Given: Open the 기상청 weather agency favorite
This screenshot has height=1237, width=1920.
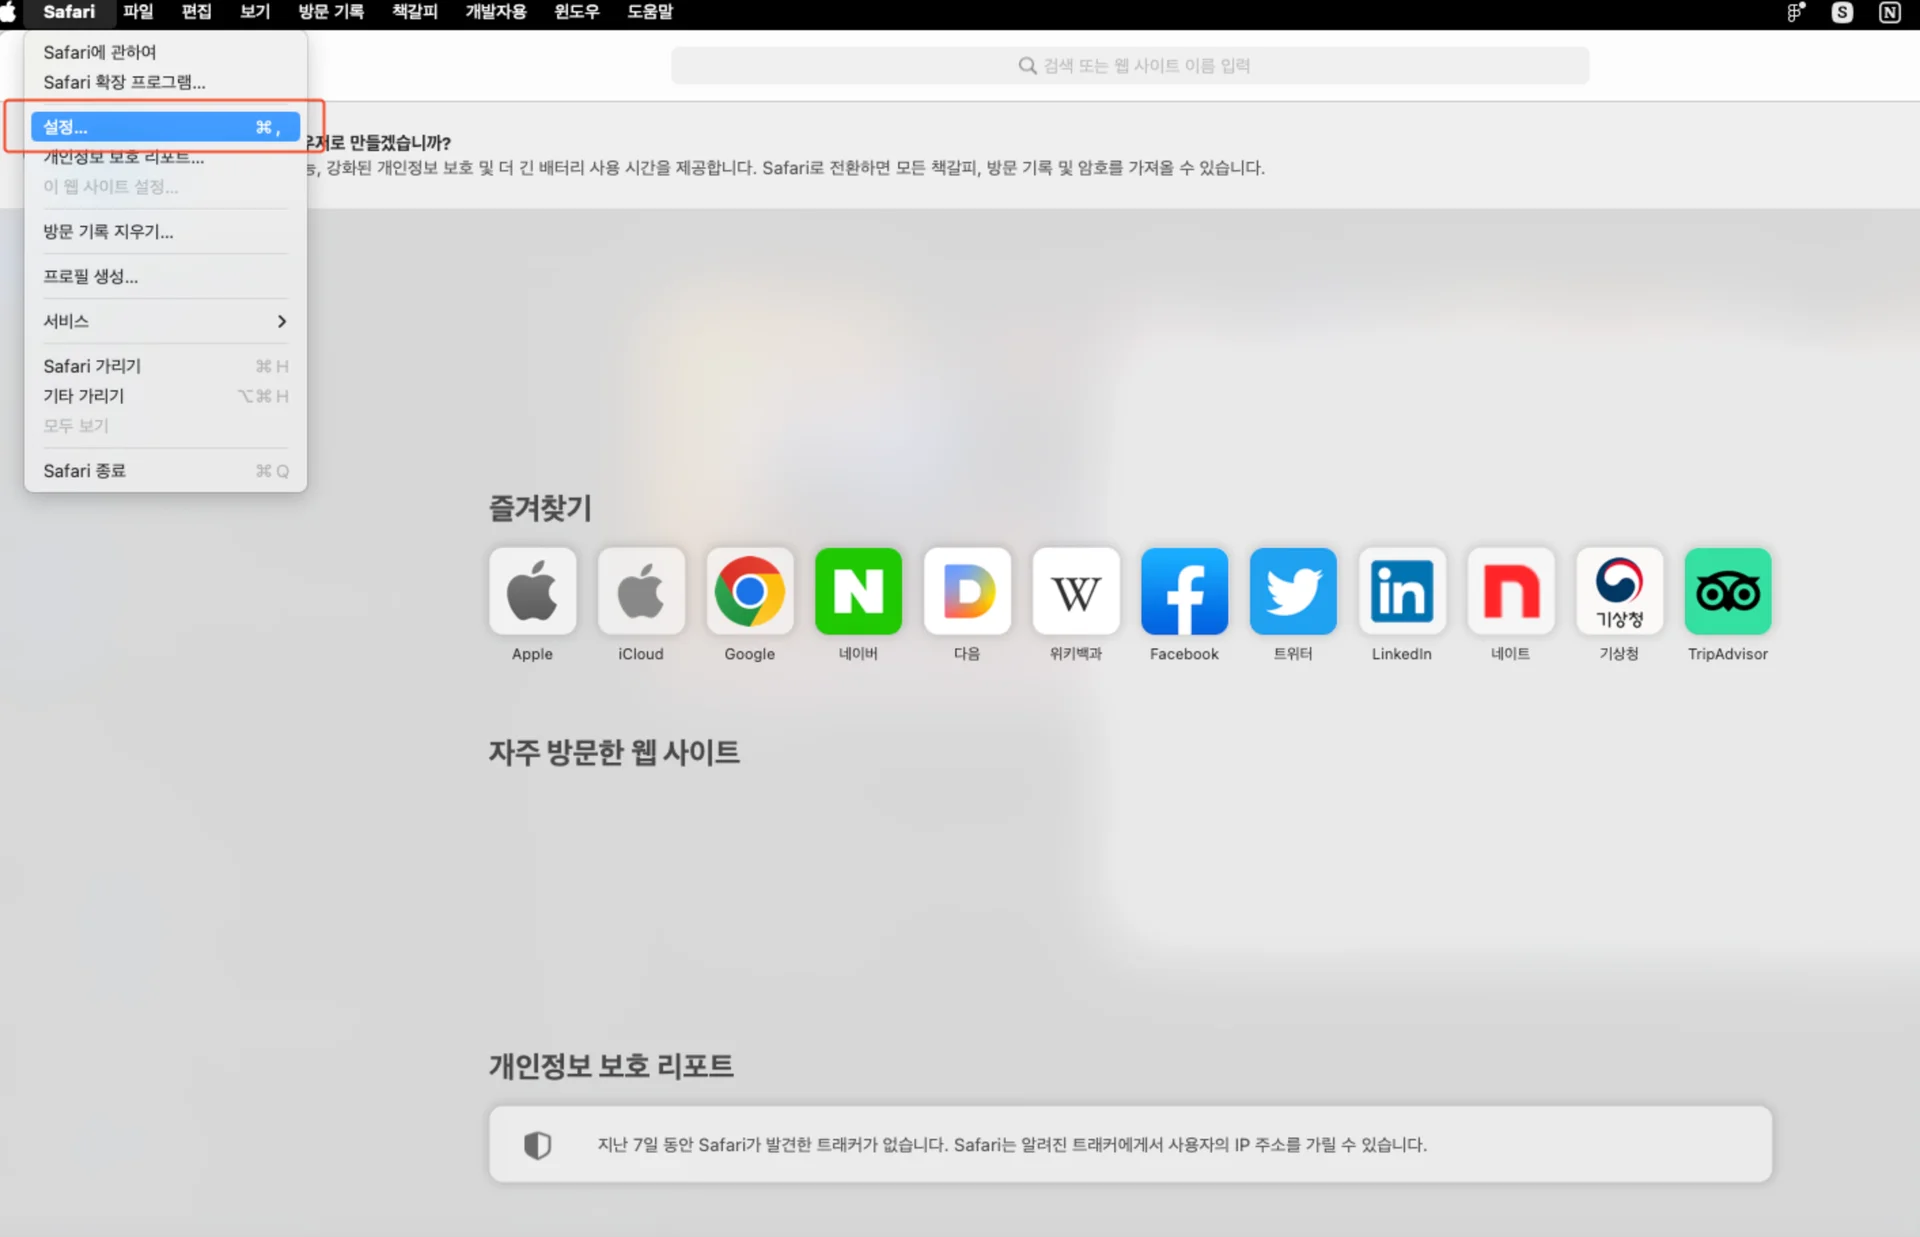Looking at the screenshot, I should click(x=1619, y=591).
